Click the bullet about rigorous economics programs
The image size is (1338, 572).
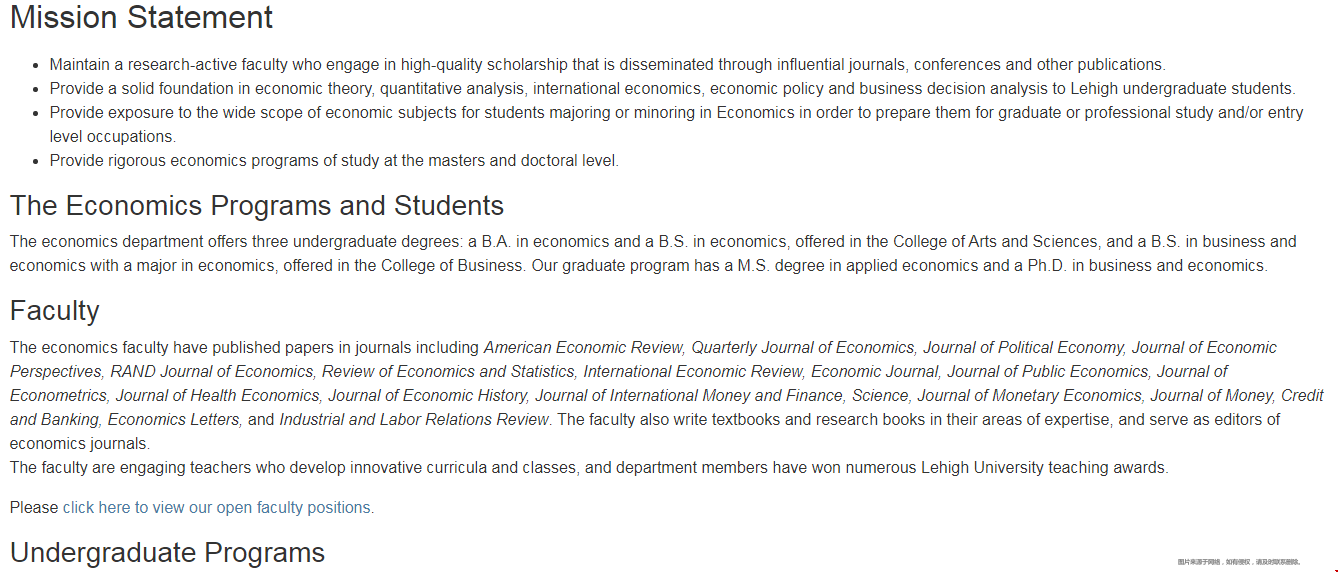[334, 160]
